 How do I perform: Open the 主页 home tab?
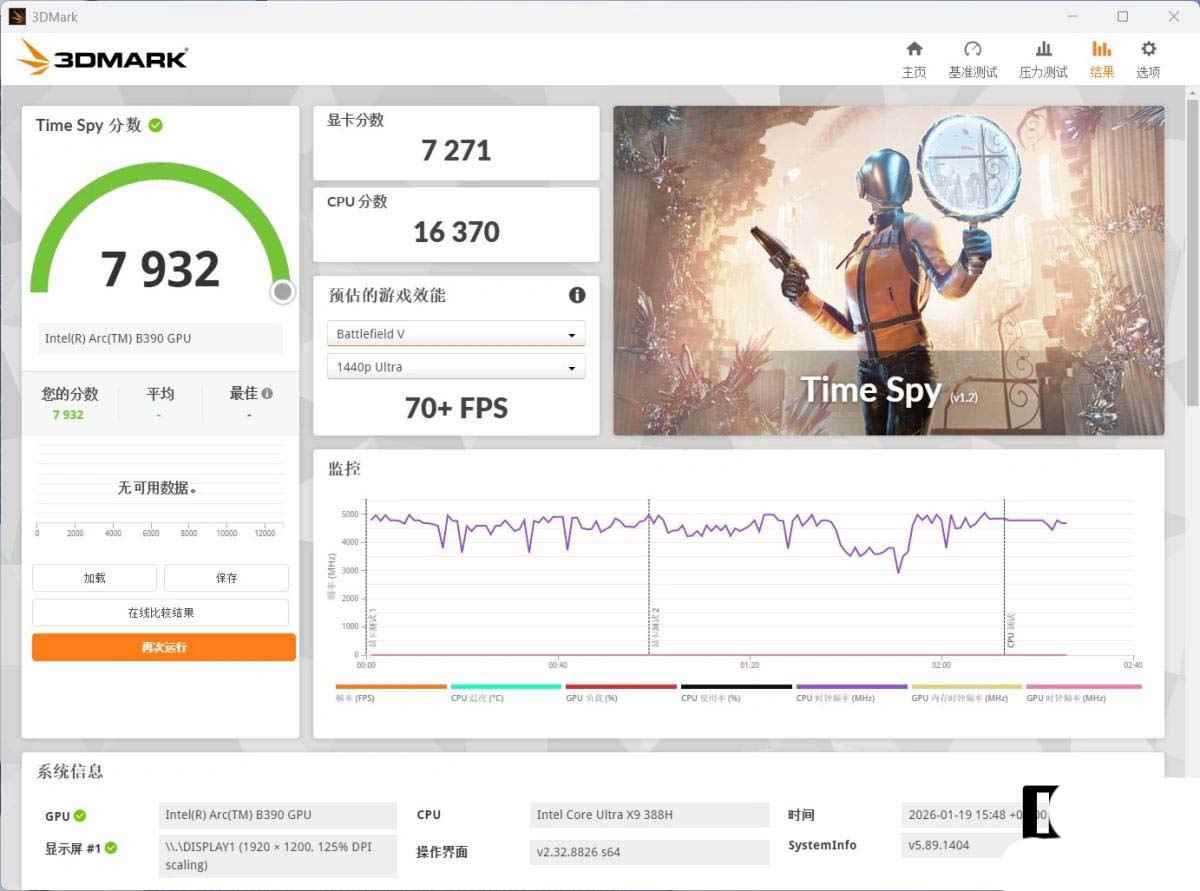[914, 60]
